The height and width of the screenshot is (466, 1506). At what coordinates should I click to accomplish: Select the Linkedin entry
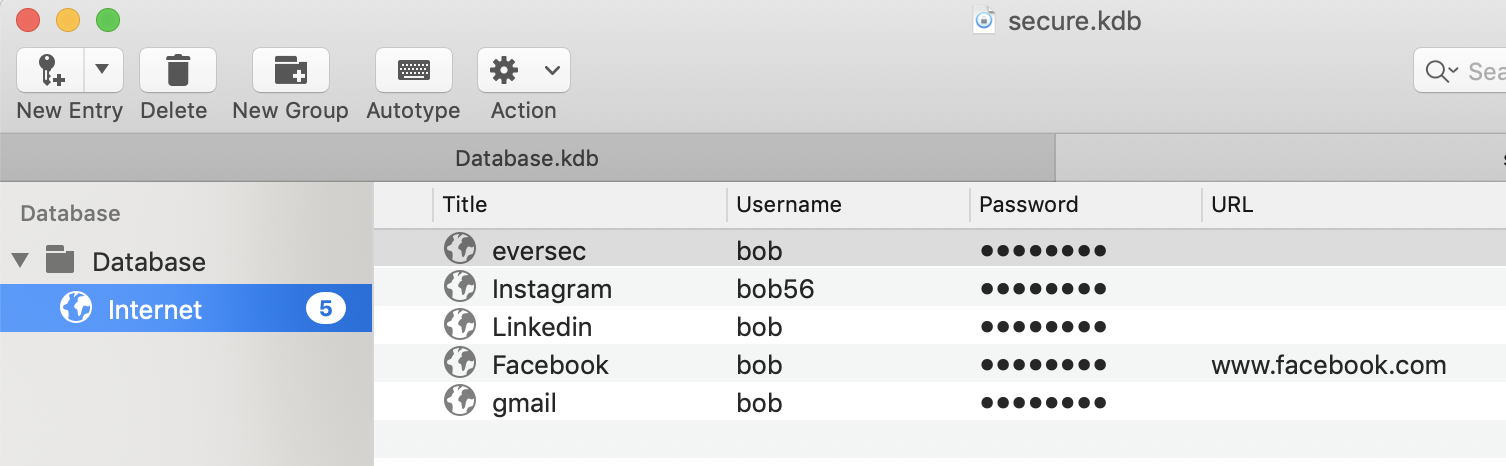(940, 326)
